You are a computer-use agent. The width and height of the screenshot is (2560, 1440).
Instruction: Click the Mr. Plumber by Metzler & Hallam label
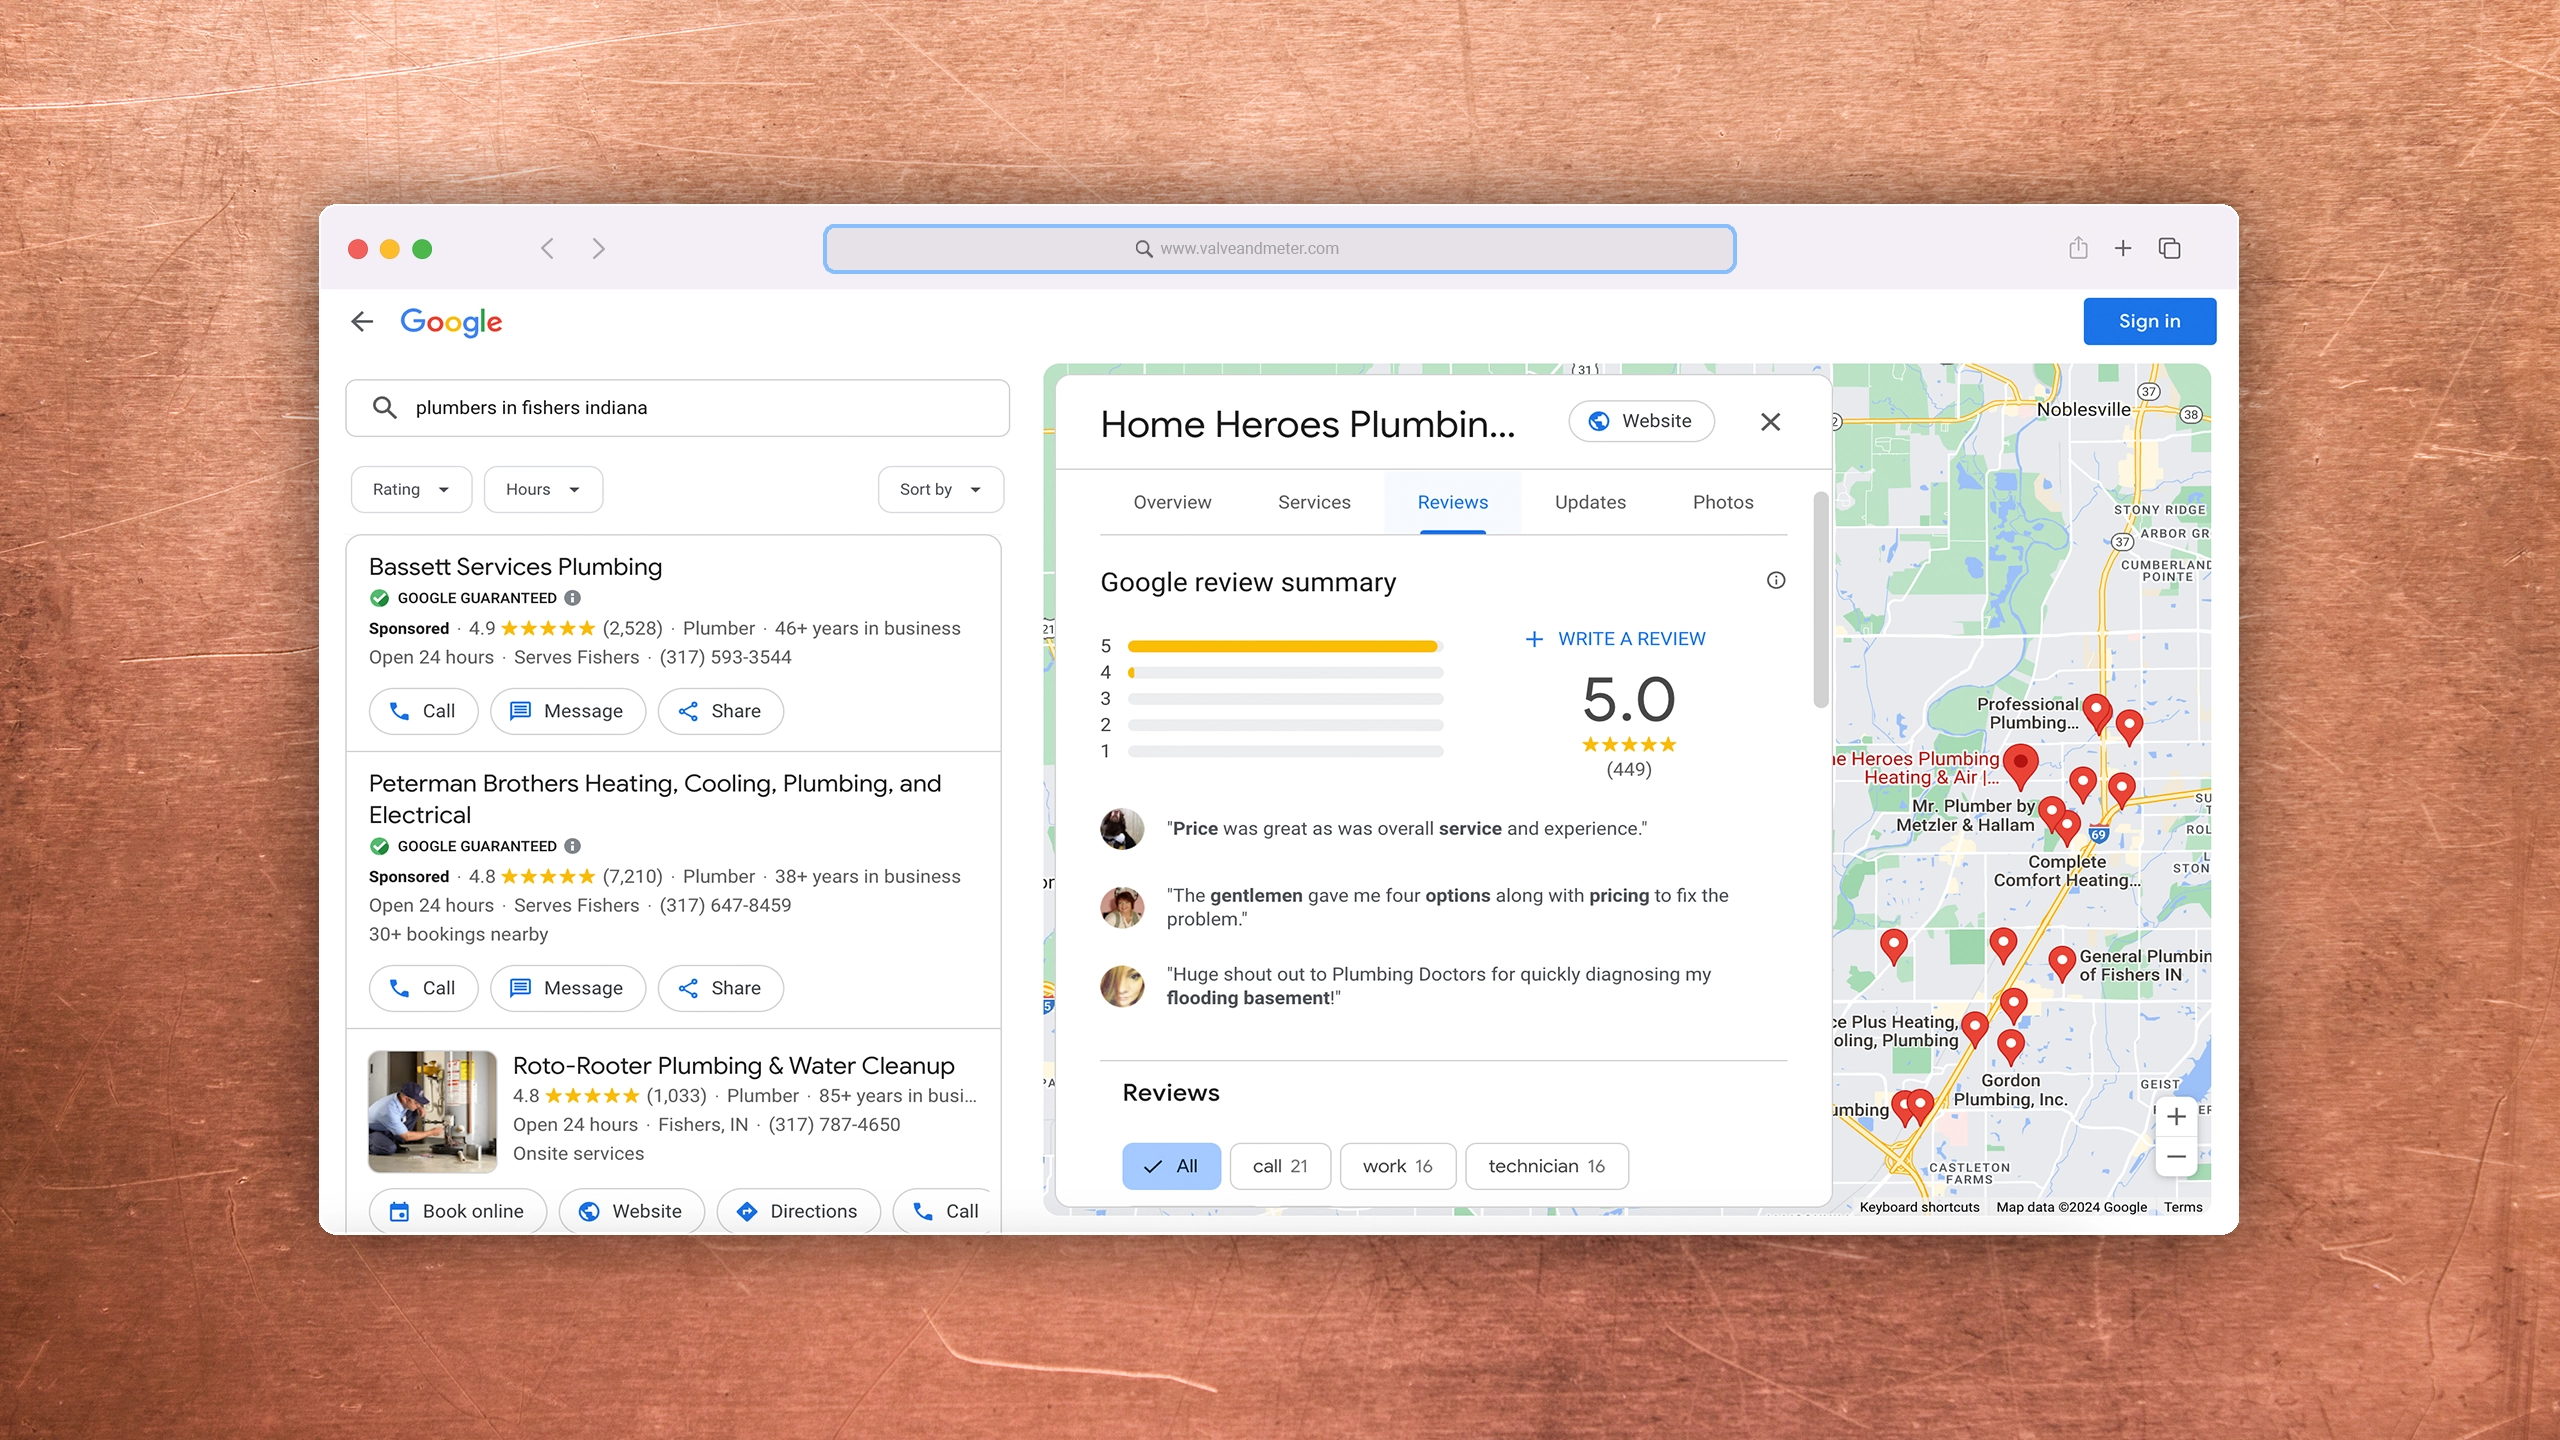(x=1966, y=815)
